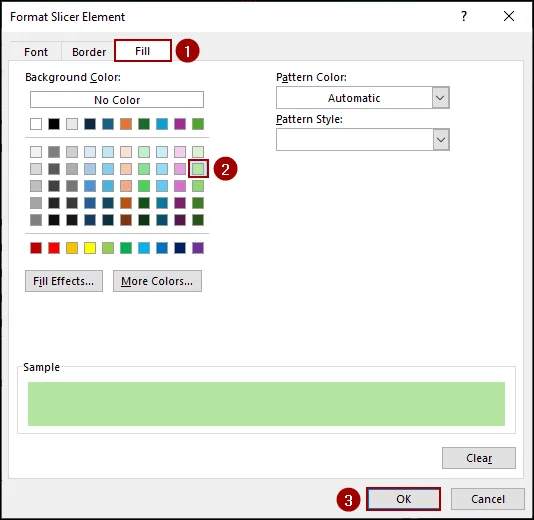Pick the bright red standard color swatch
This screenshot has height=520, width=534.
pos(54,248)
